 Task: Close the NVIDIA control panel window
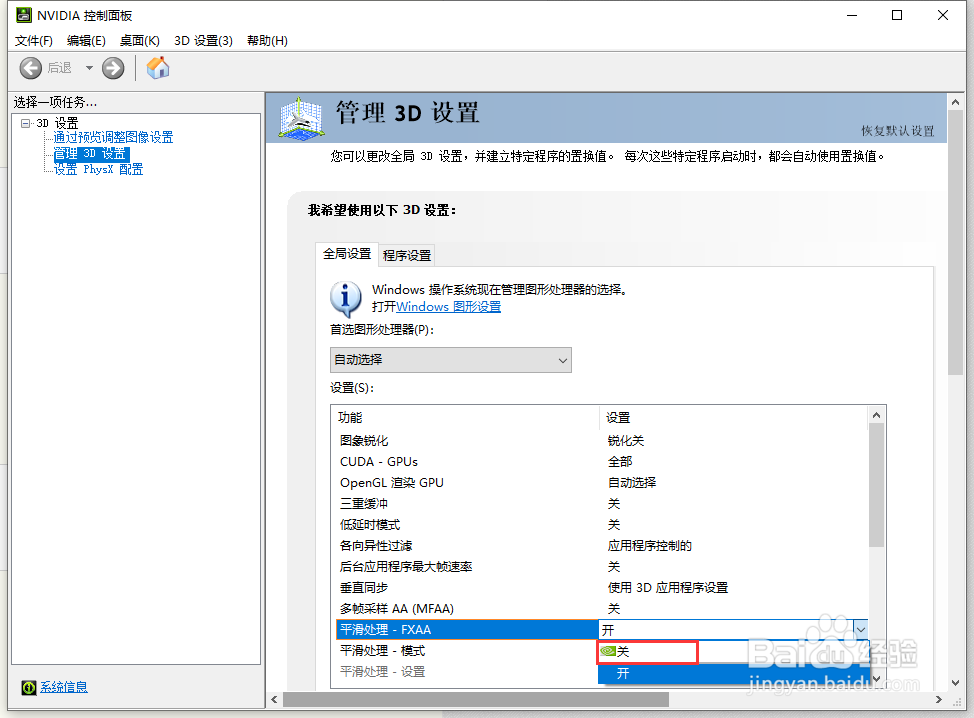pyautogui.click(x=943, y=15)
